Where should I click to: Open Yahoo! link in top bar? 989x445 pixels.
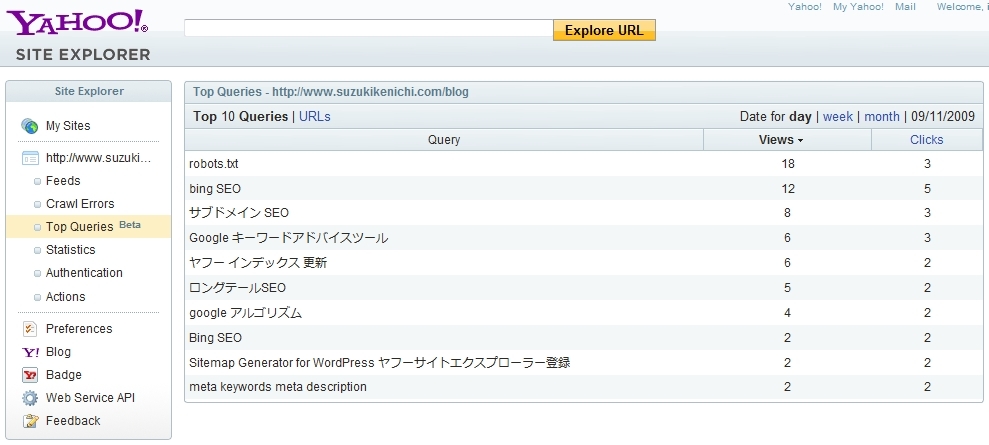point(805,7)
